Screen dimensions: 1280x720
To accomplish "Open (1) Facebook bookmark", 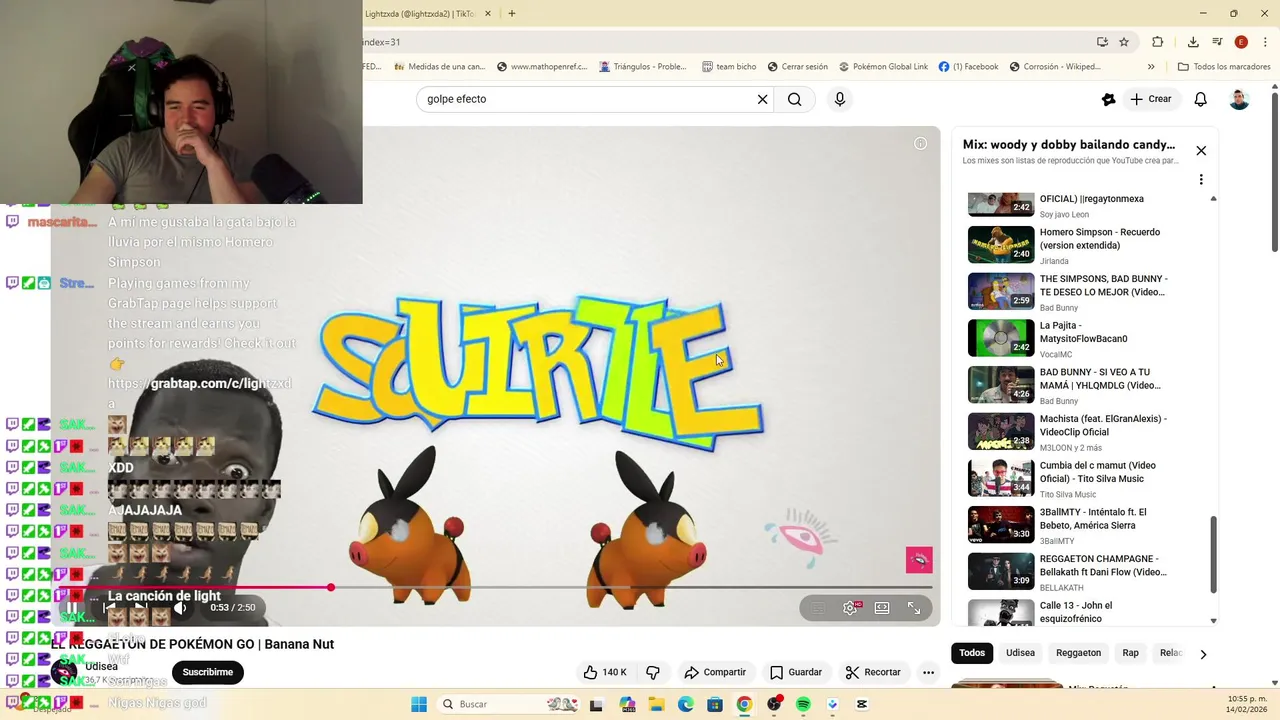I will point(968,67).
